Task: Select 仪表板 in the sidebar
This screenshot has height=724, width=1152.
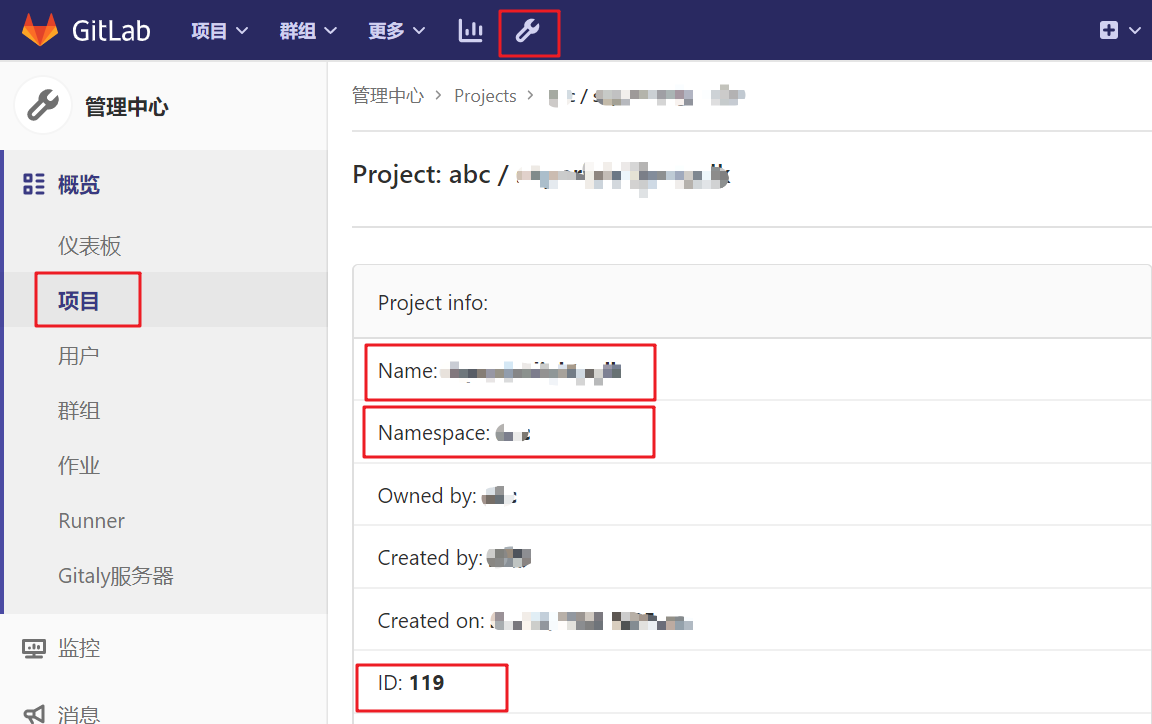Action: click(x=89, y=244)
